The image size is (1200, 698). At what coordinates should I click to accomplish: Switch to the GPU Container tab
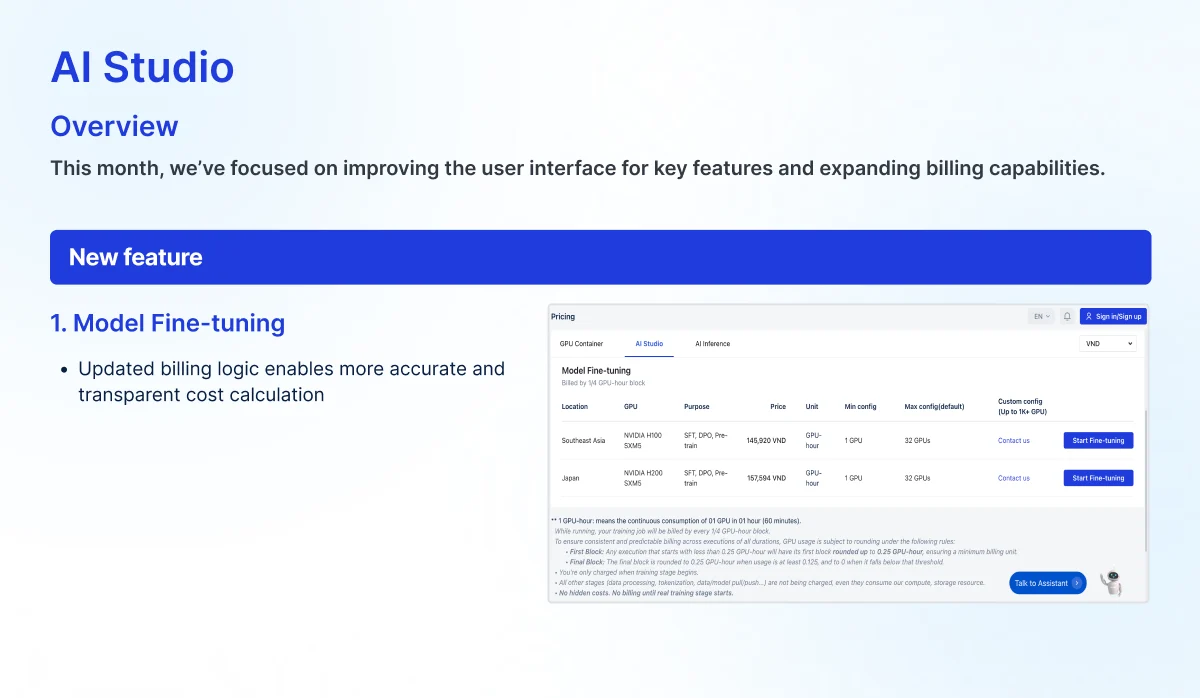click(581, 344)
